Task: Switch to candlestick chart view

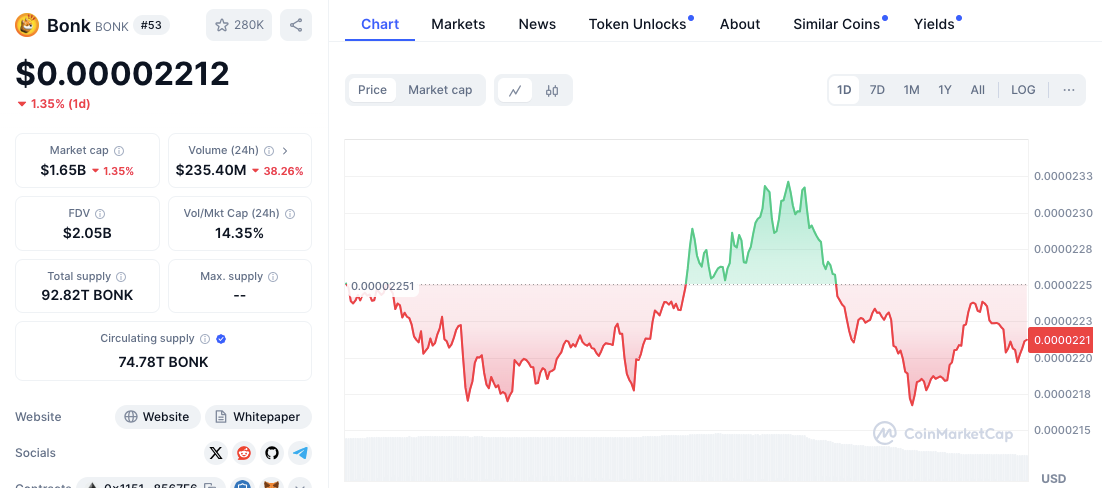Action: click(552, 90)
